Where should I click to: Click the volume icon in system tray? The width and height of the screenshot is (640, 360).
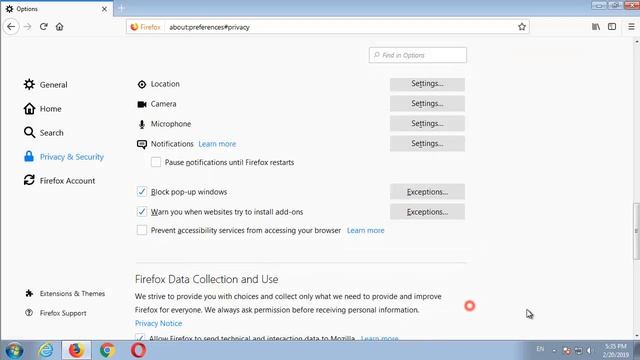[589, 350]
